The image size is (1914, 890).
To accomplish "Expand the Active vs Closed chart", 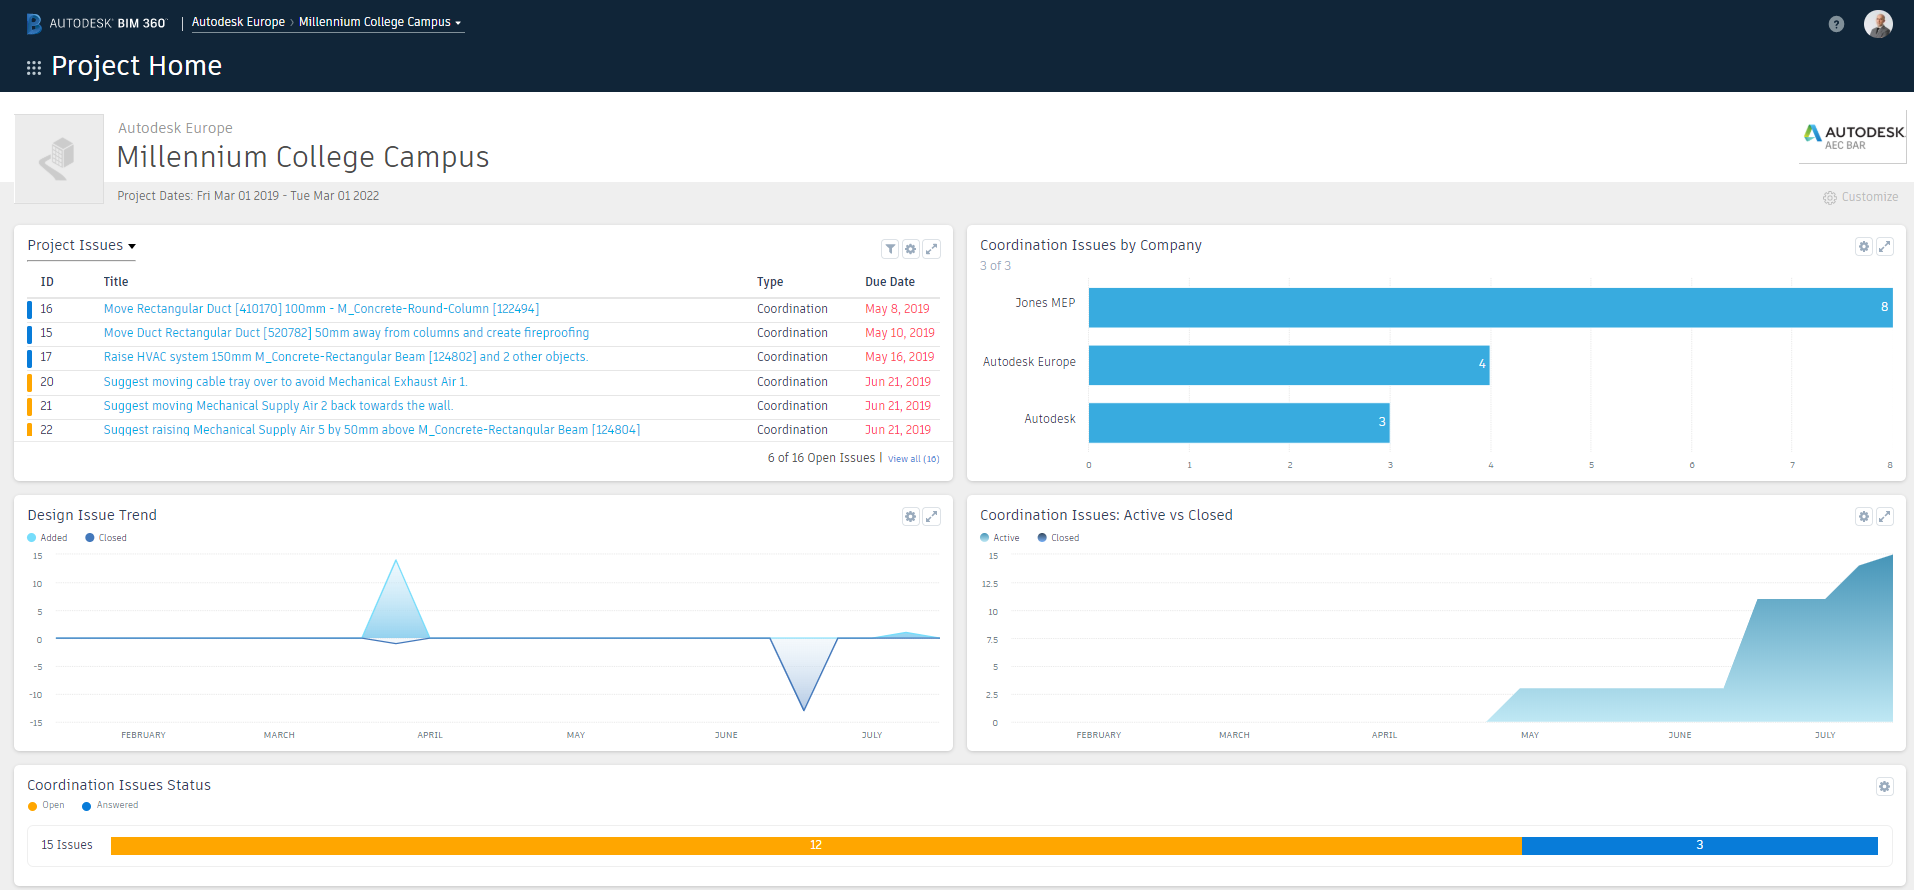I will 1884,516.
